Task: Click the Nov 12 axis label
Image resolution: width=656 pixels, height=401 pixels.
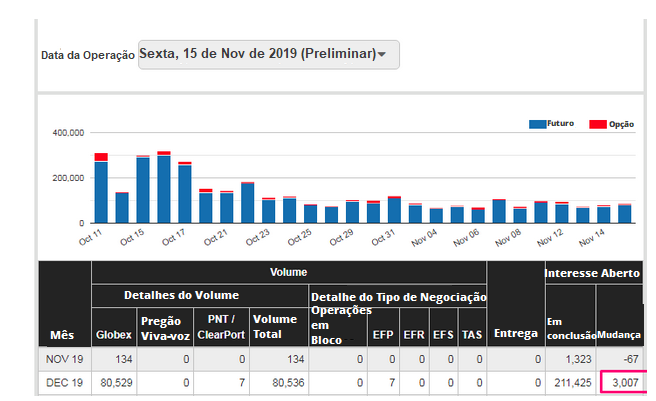Action: (x=550, y=238)
